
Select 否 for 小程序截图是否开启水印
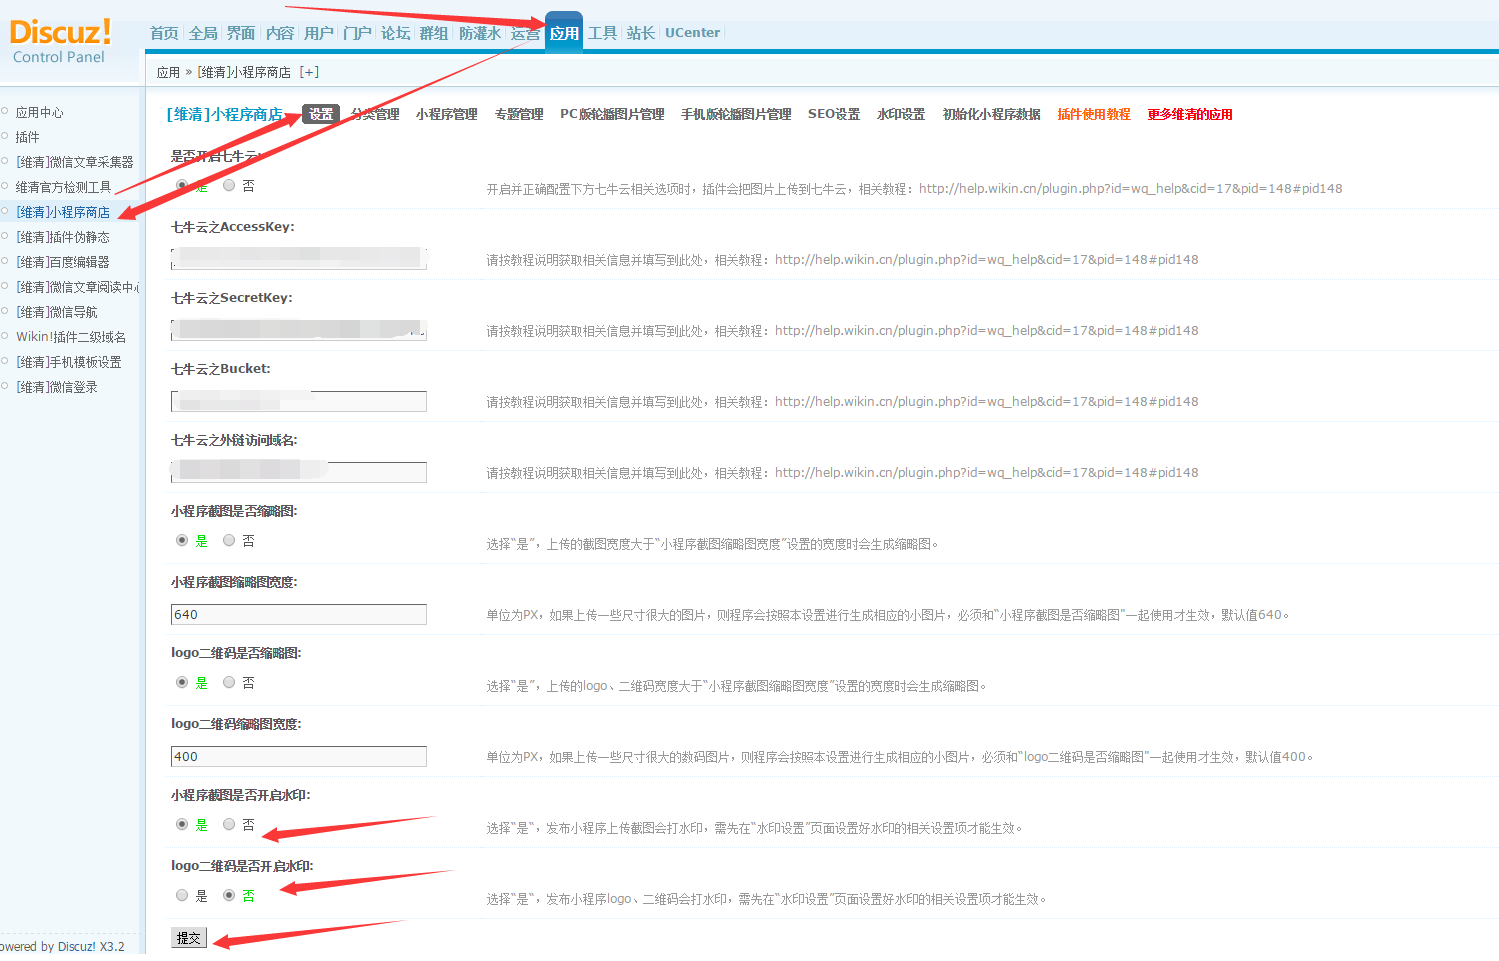(229, 824)
